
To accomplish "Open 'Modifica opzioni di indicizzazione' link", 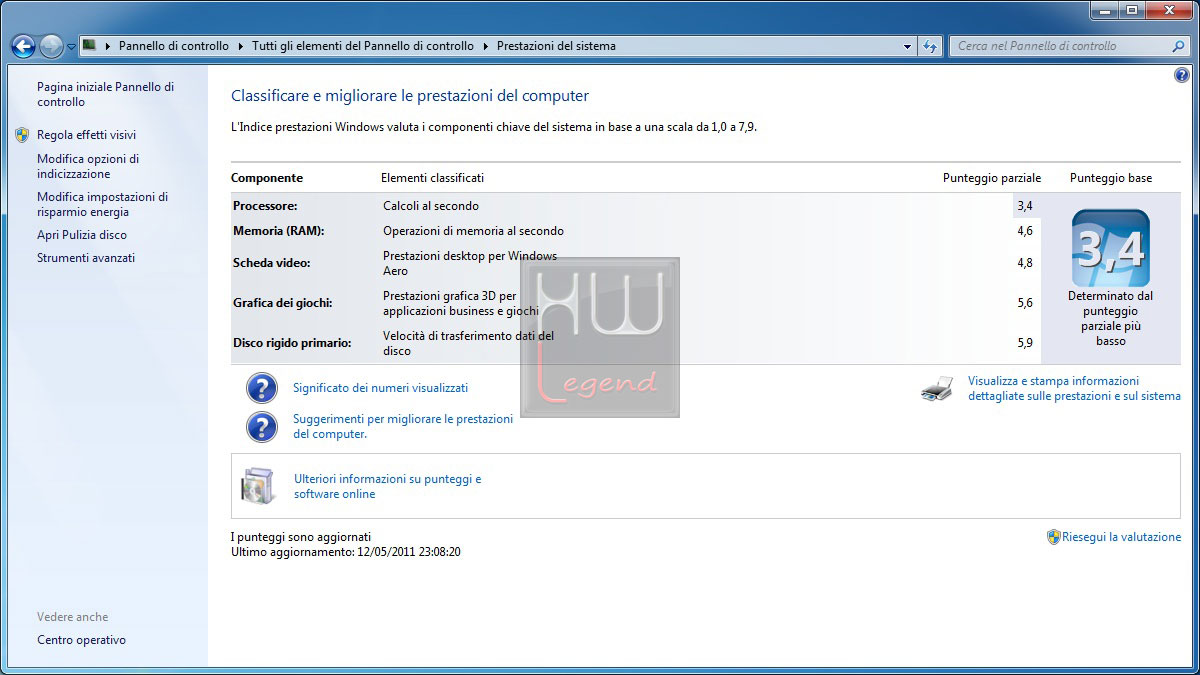I will tap(88, 166).
